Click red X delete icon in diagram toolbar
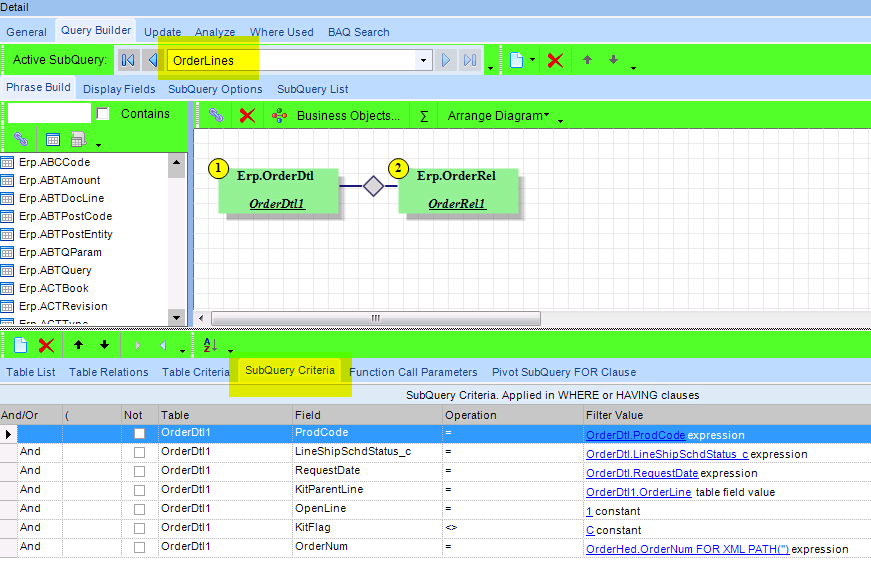Viewport: 871px width, 573px height. (x=247, y=116)
